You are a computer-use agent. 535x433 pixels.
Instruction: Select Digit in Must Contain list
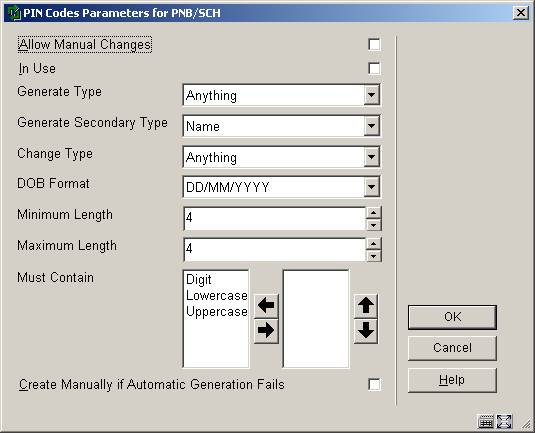(199, 280)
